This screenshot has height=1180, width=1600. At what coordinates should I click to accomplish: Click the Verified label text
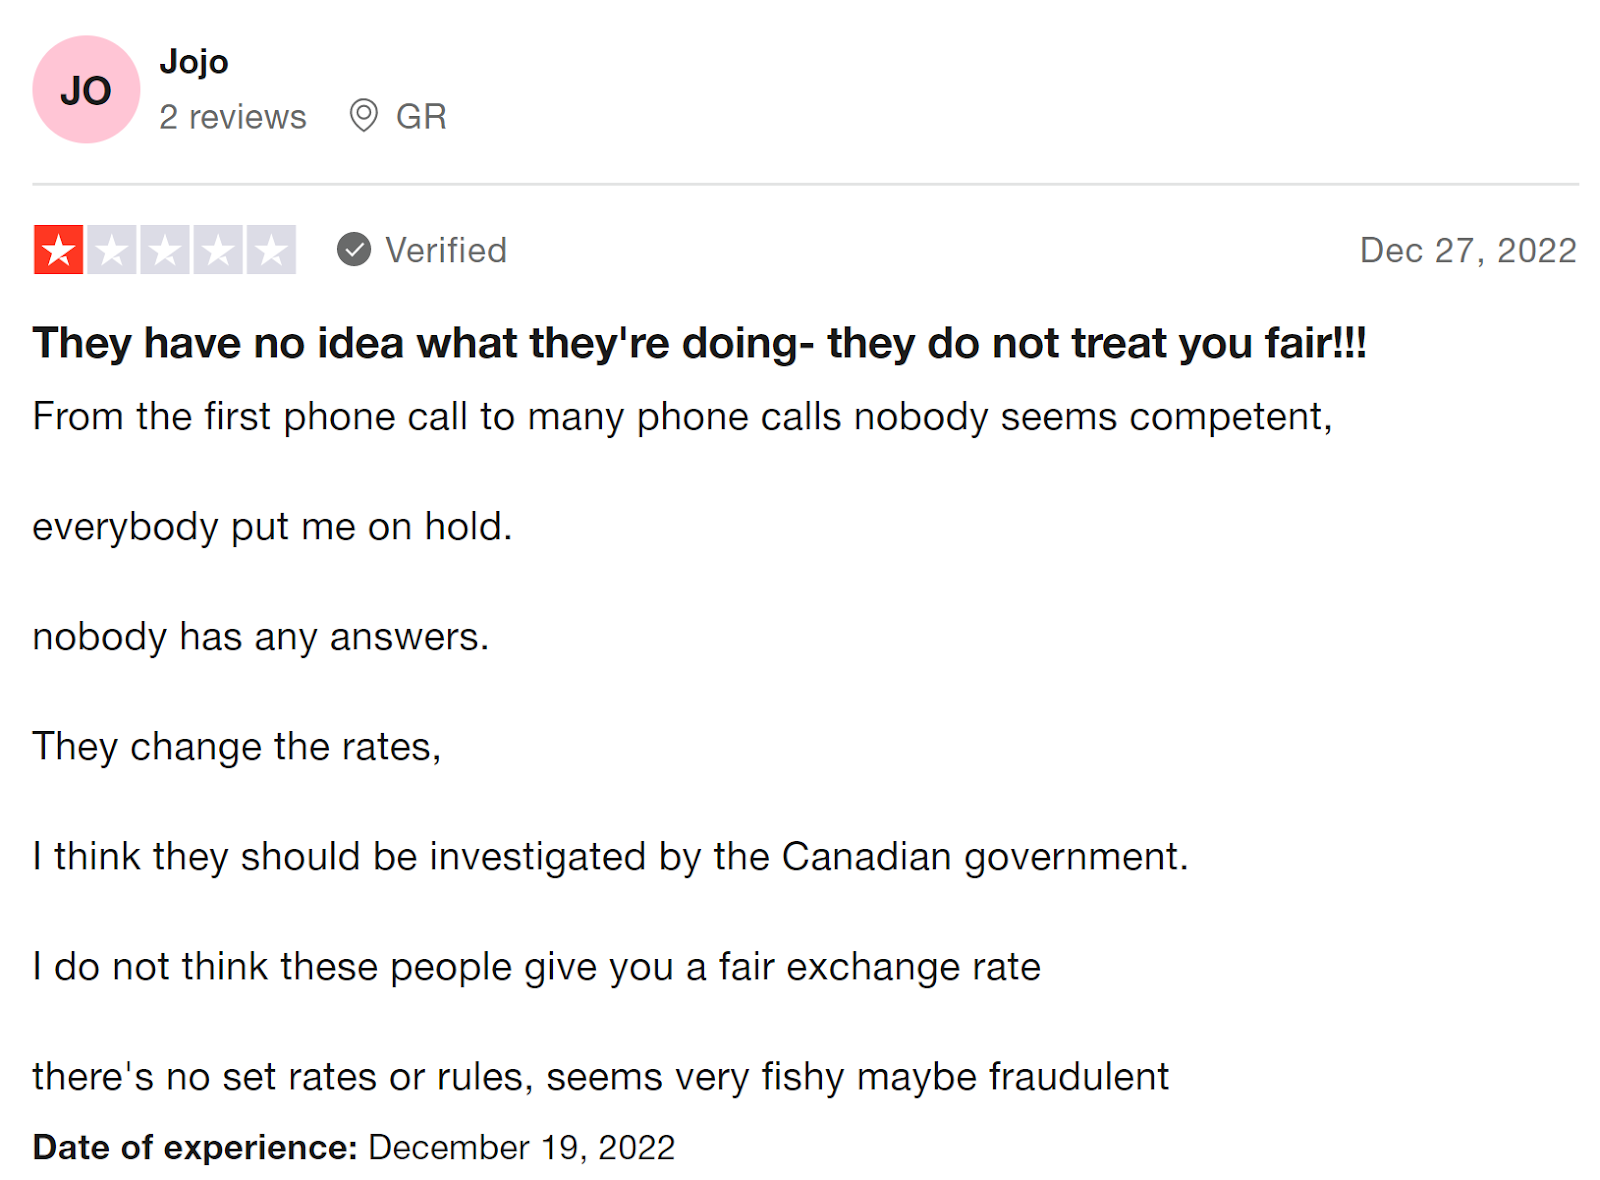pyautogui.click(x=446, y=250)
